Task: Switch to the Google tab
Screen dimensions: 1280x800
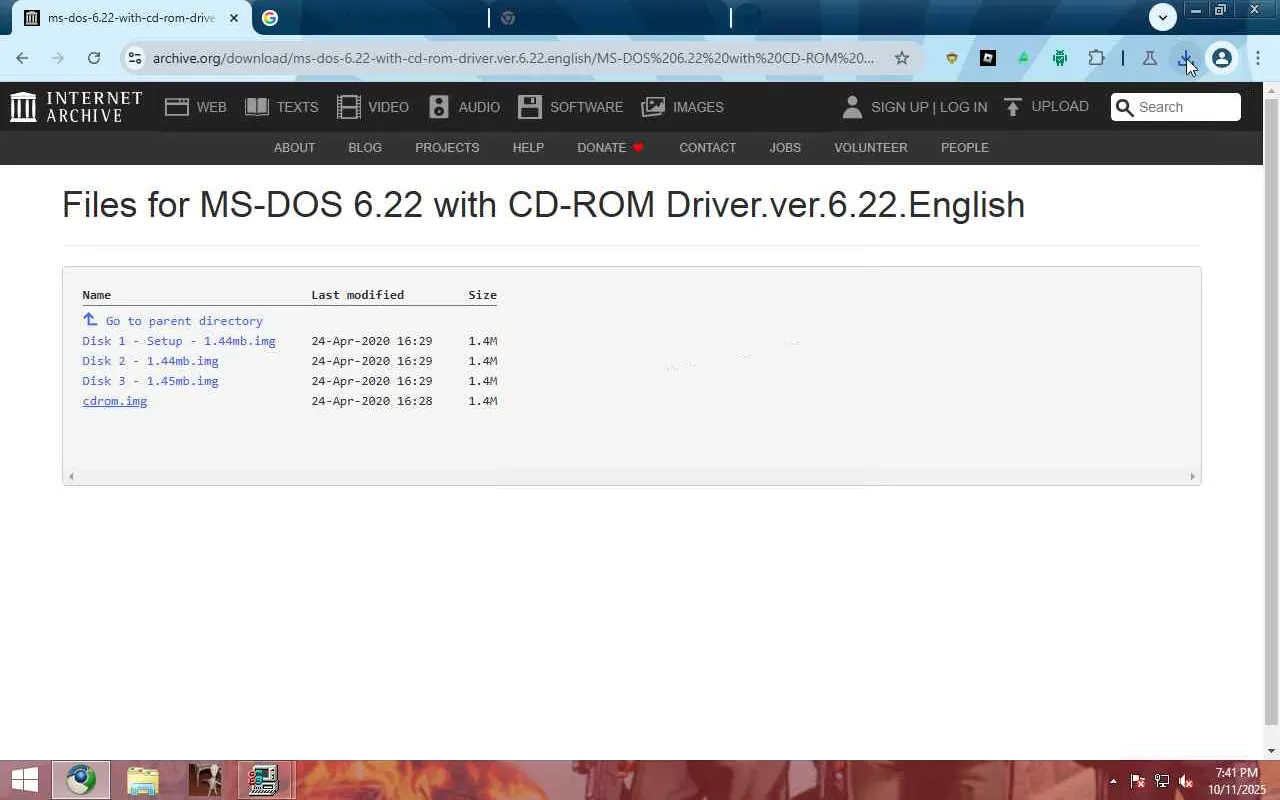Action: (x=368, y=18)
